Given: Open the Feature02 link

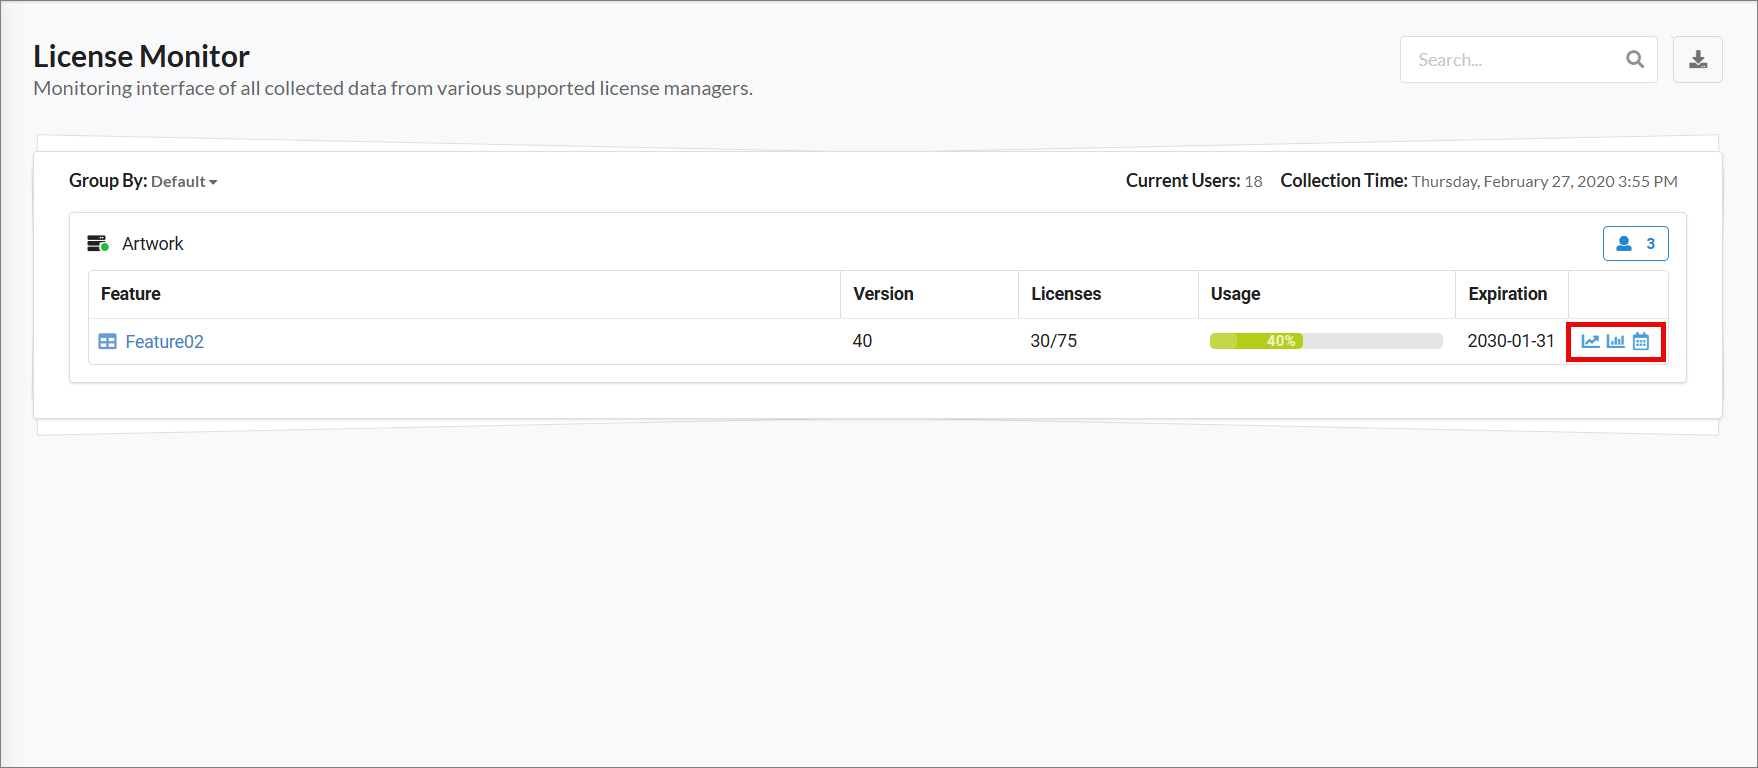Looking at the screenshot, I should (x=164, y=342).
